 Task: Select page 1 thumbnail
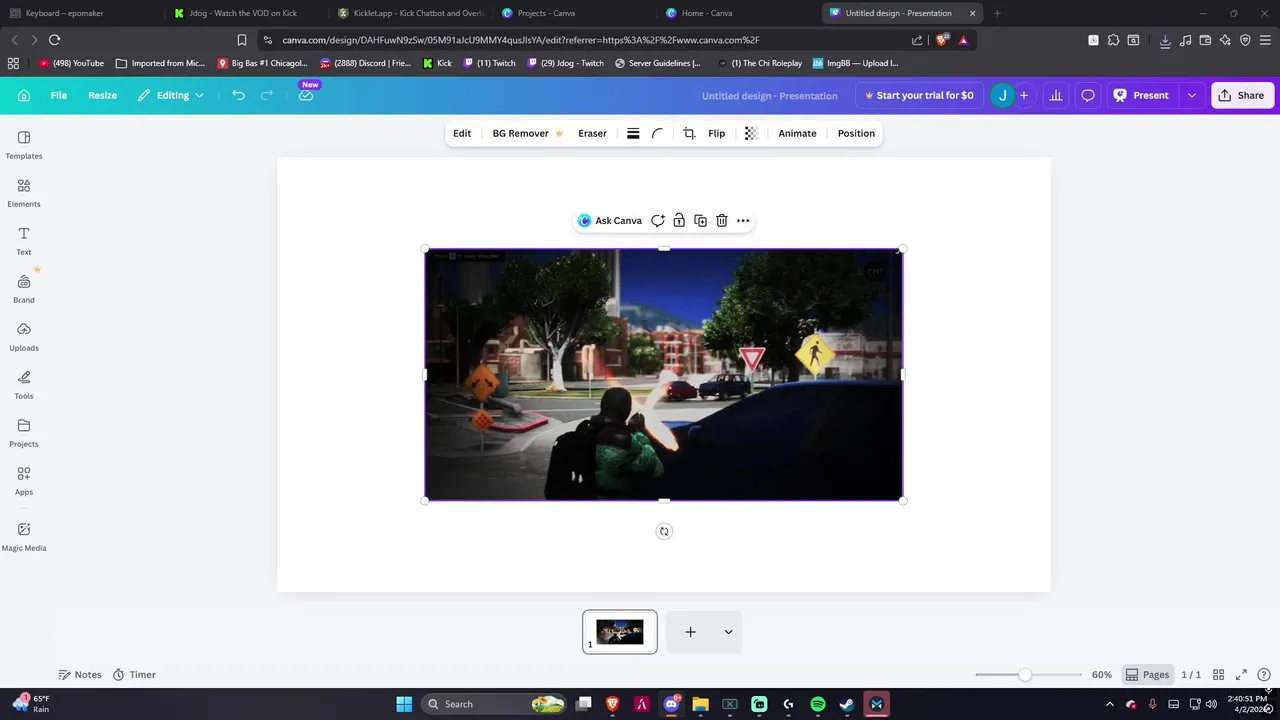point(620,632)
